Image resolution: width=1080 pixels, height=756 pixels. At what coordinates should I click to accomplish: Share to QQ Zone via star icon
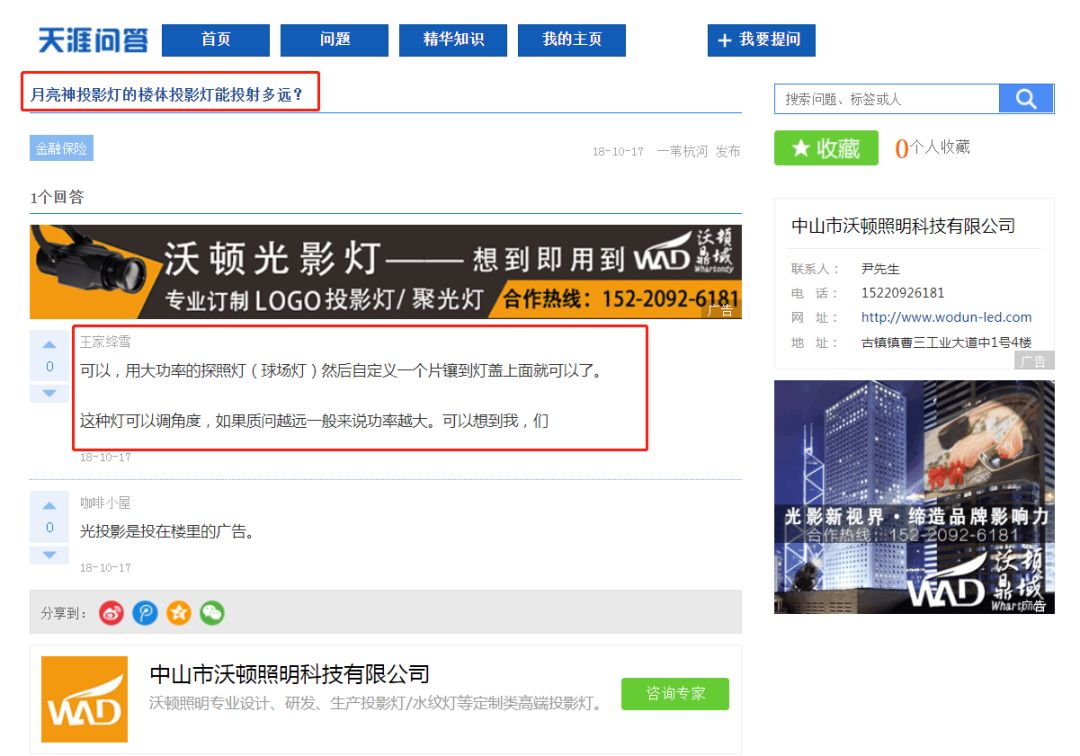[x=178, y=613]
